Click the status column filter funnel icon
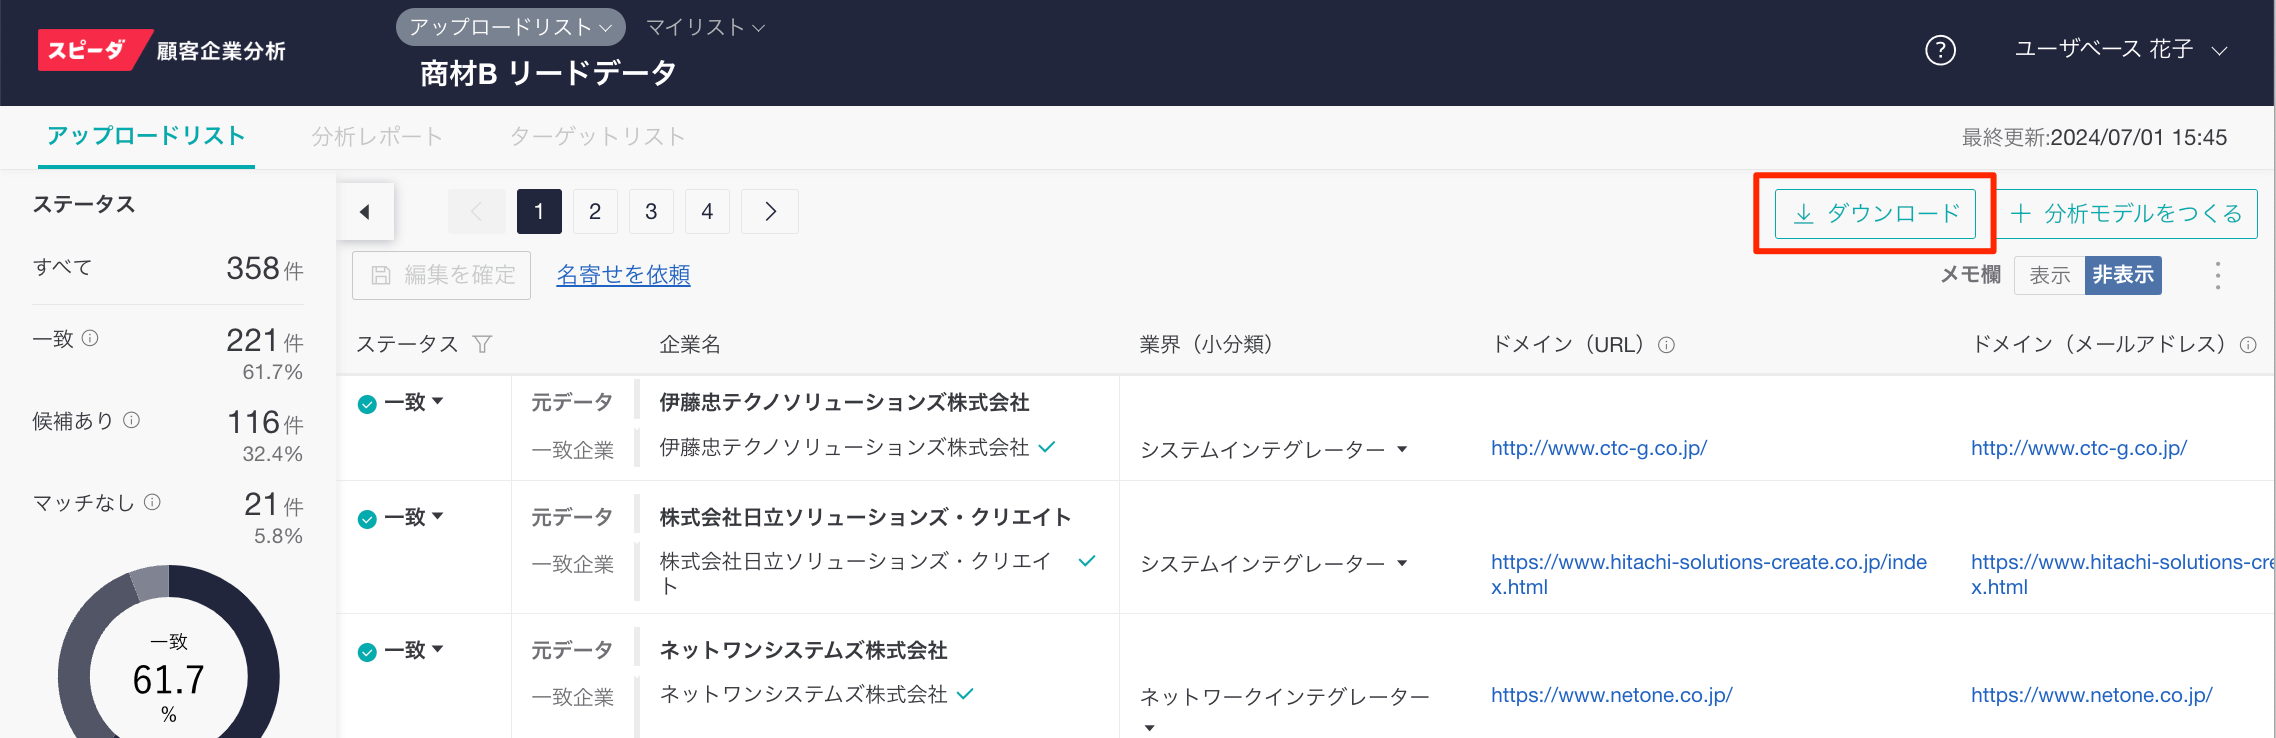 point(482,345)
